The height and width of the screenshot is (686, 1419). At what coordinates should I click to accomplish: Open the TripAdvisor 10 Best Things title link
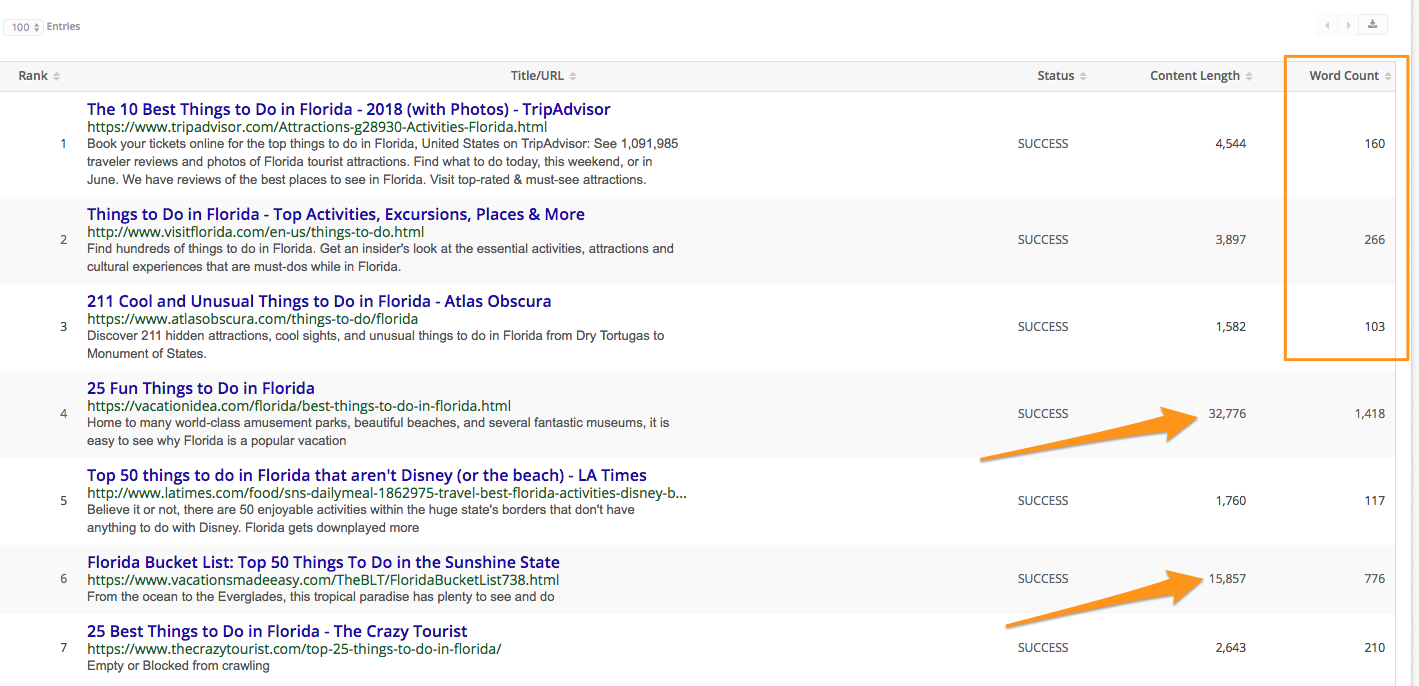point(348,110)
